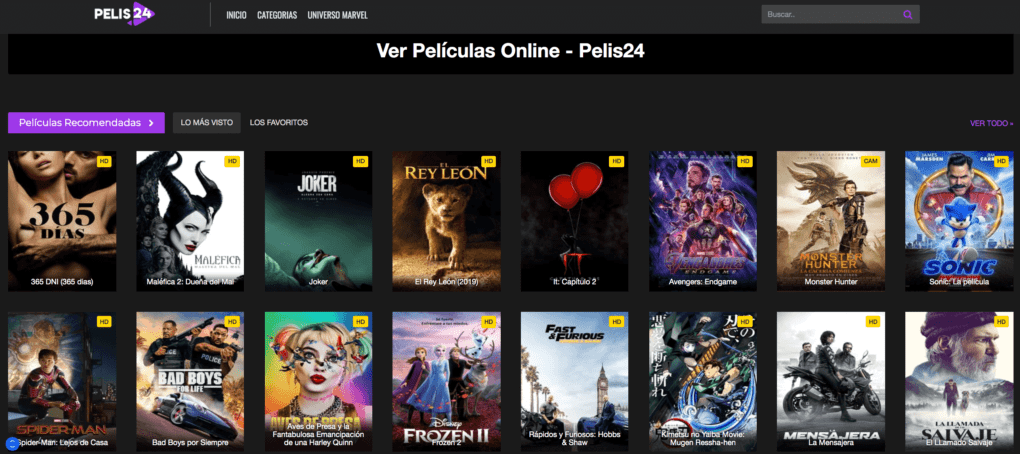Open the Maléfica 2: Dueña del Mal title link
Viewport: 1020px width, 454px height.
pos(190,282)
